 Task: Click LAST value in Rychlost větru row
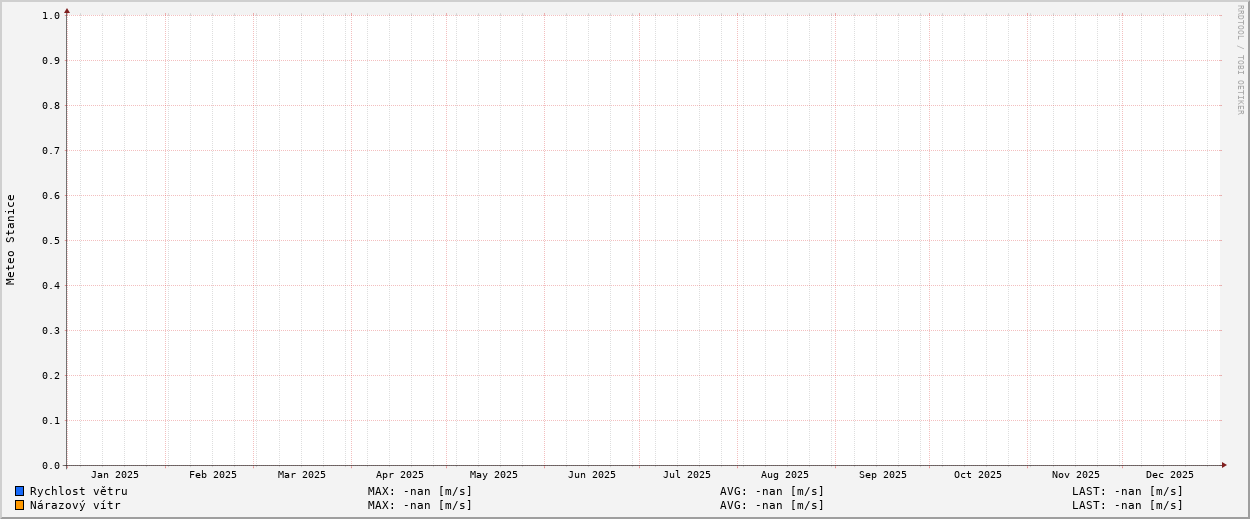[x=1127, y=491]
